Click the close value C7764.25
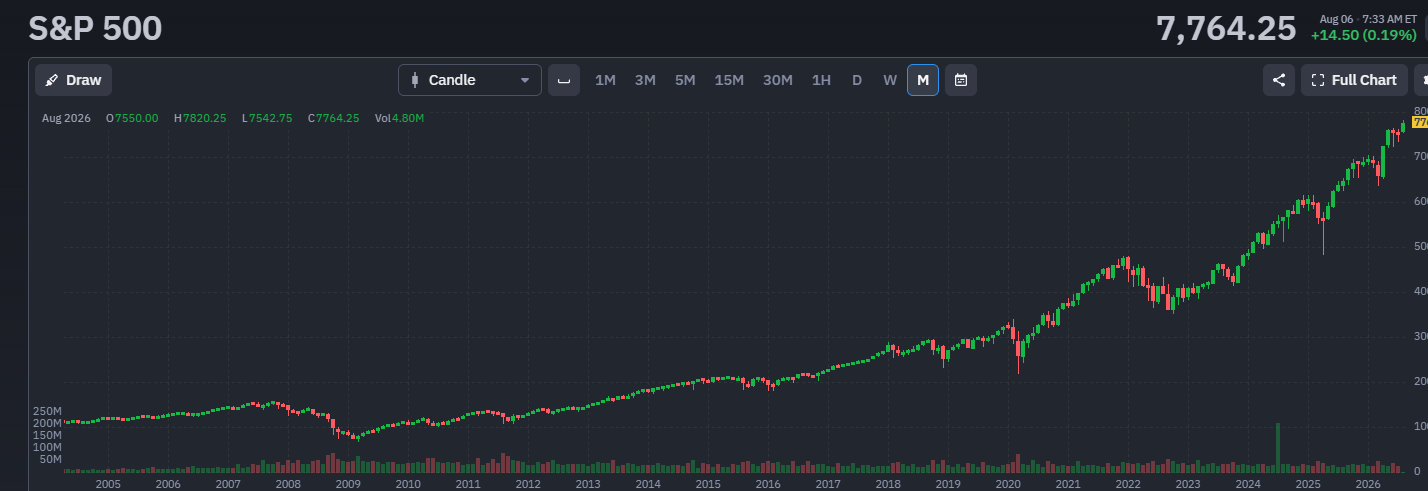Viewport: 1428px width, 491px height. click(x=333, y=118)
